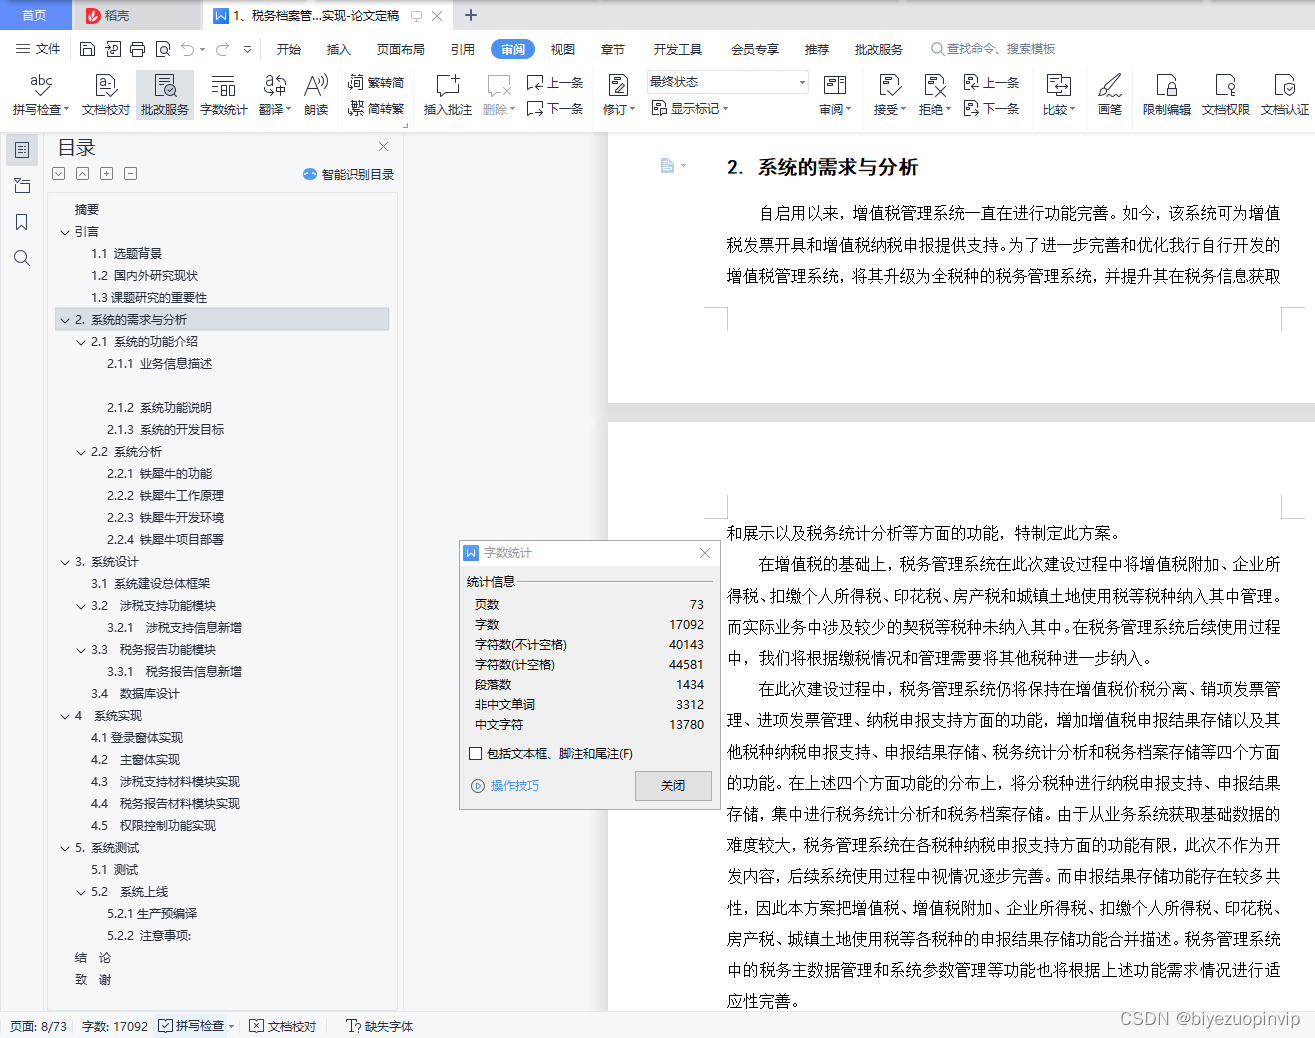
Task: Collapse the 3. 系统设计 node
Action: 65,562
